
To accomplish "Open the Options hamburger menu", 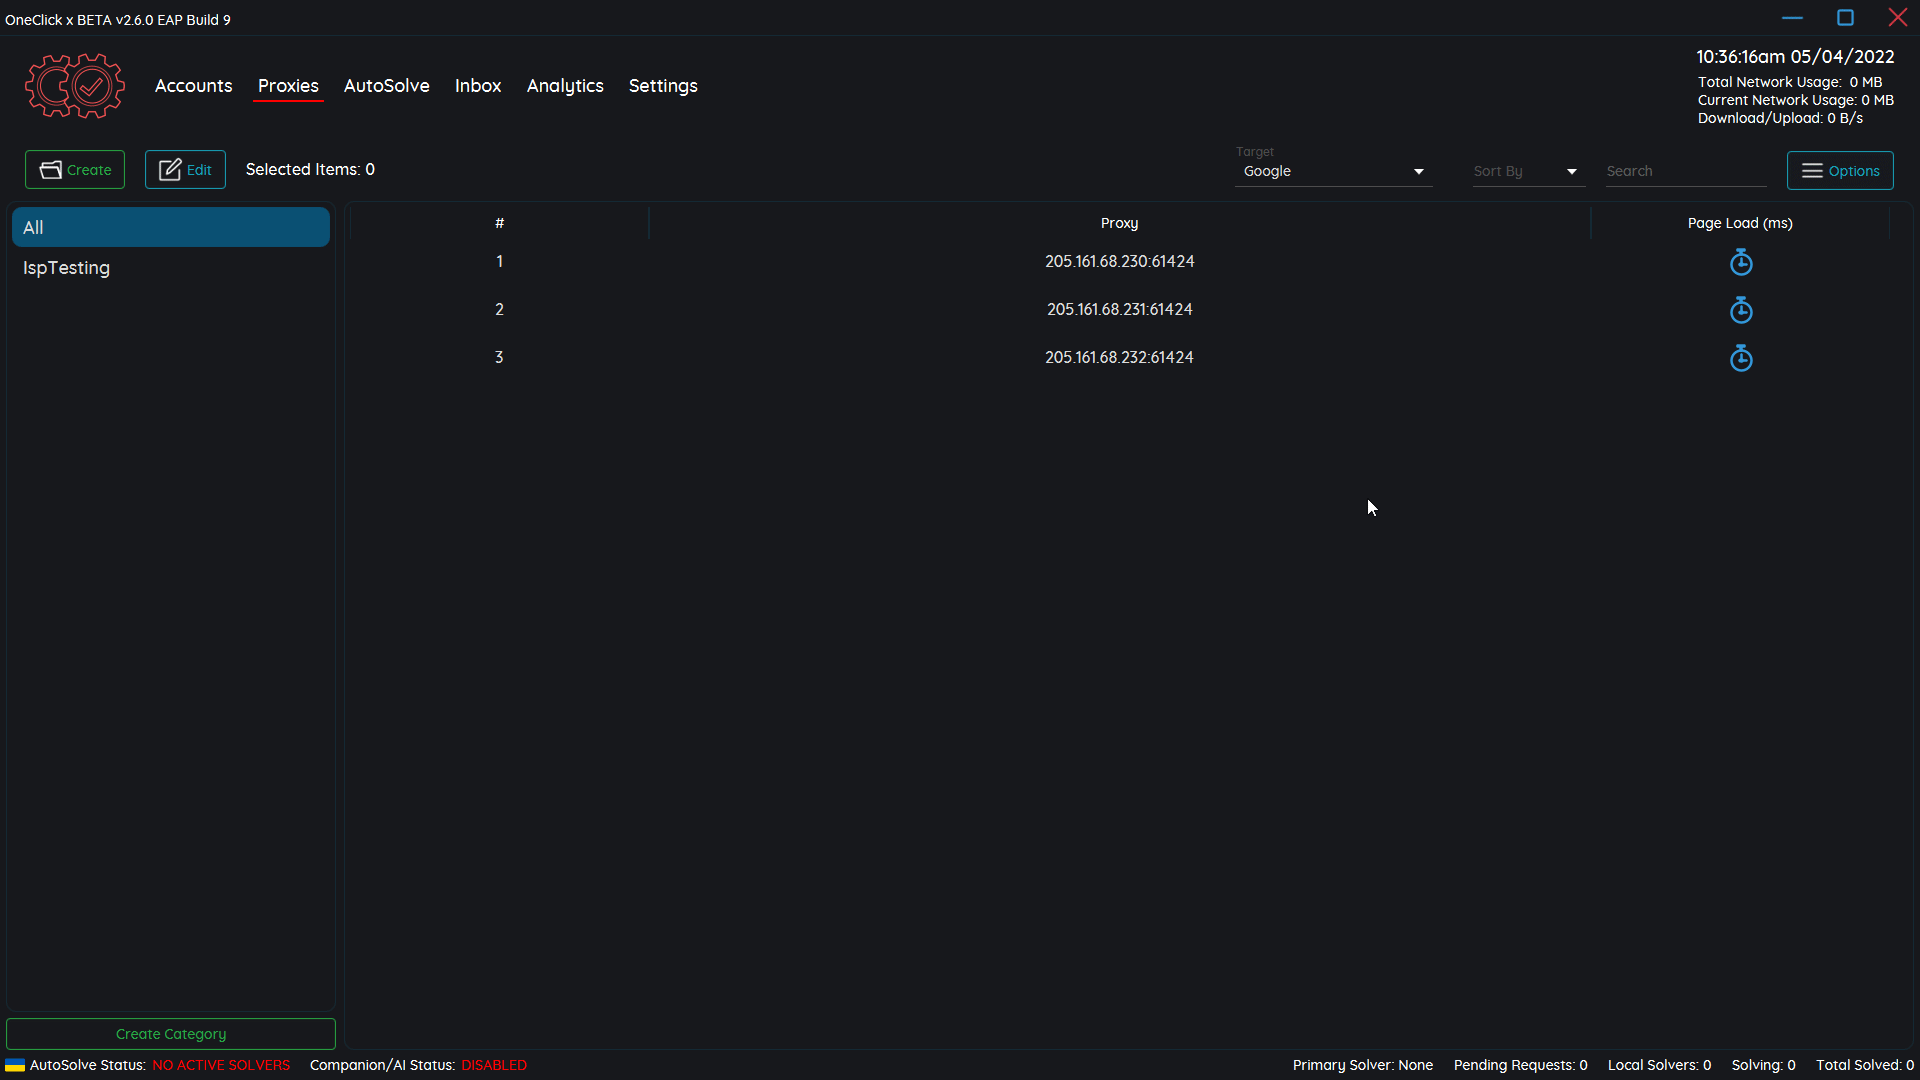I will pos(1840,171).
